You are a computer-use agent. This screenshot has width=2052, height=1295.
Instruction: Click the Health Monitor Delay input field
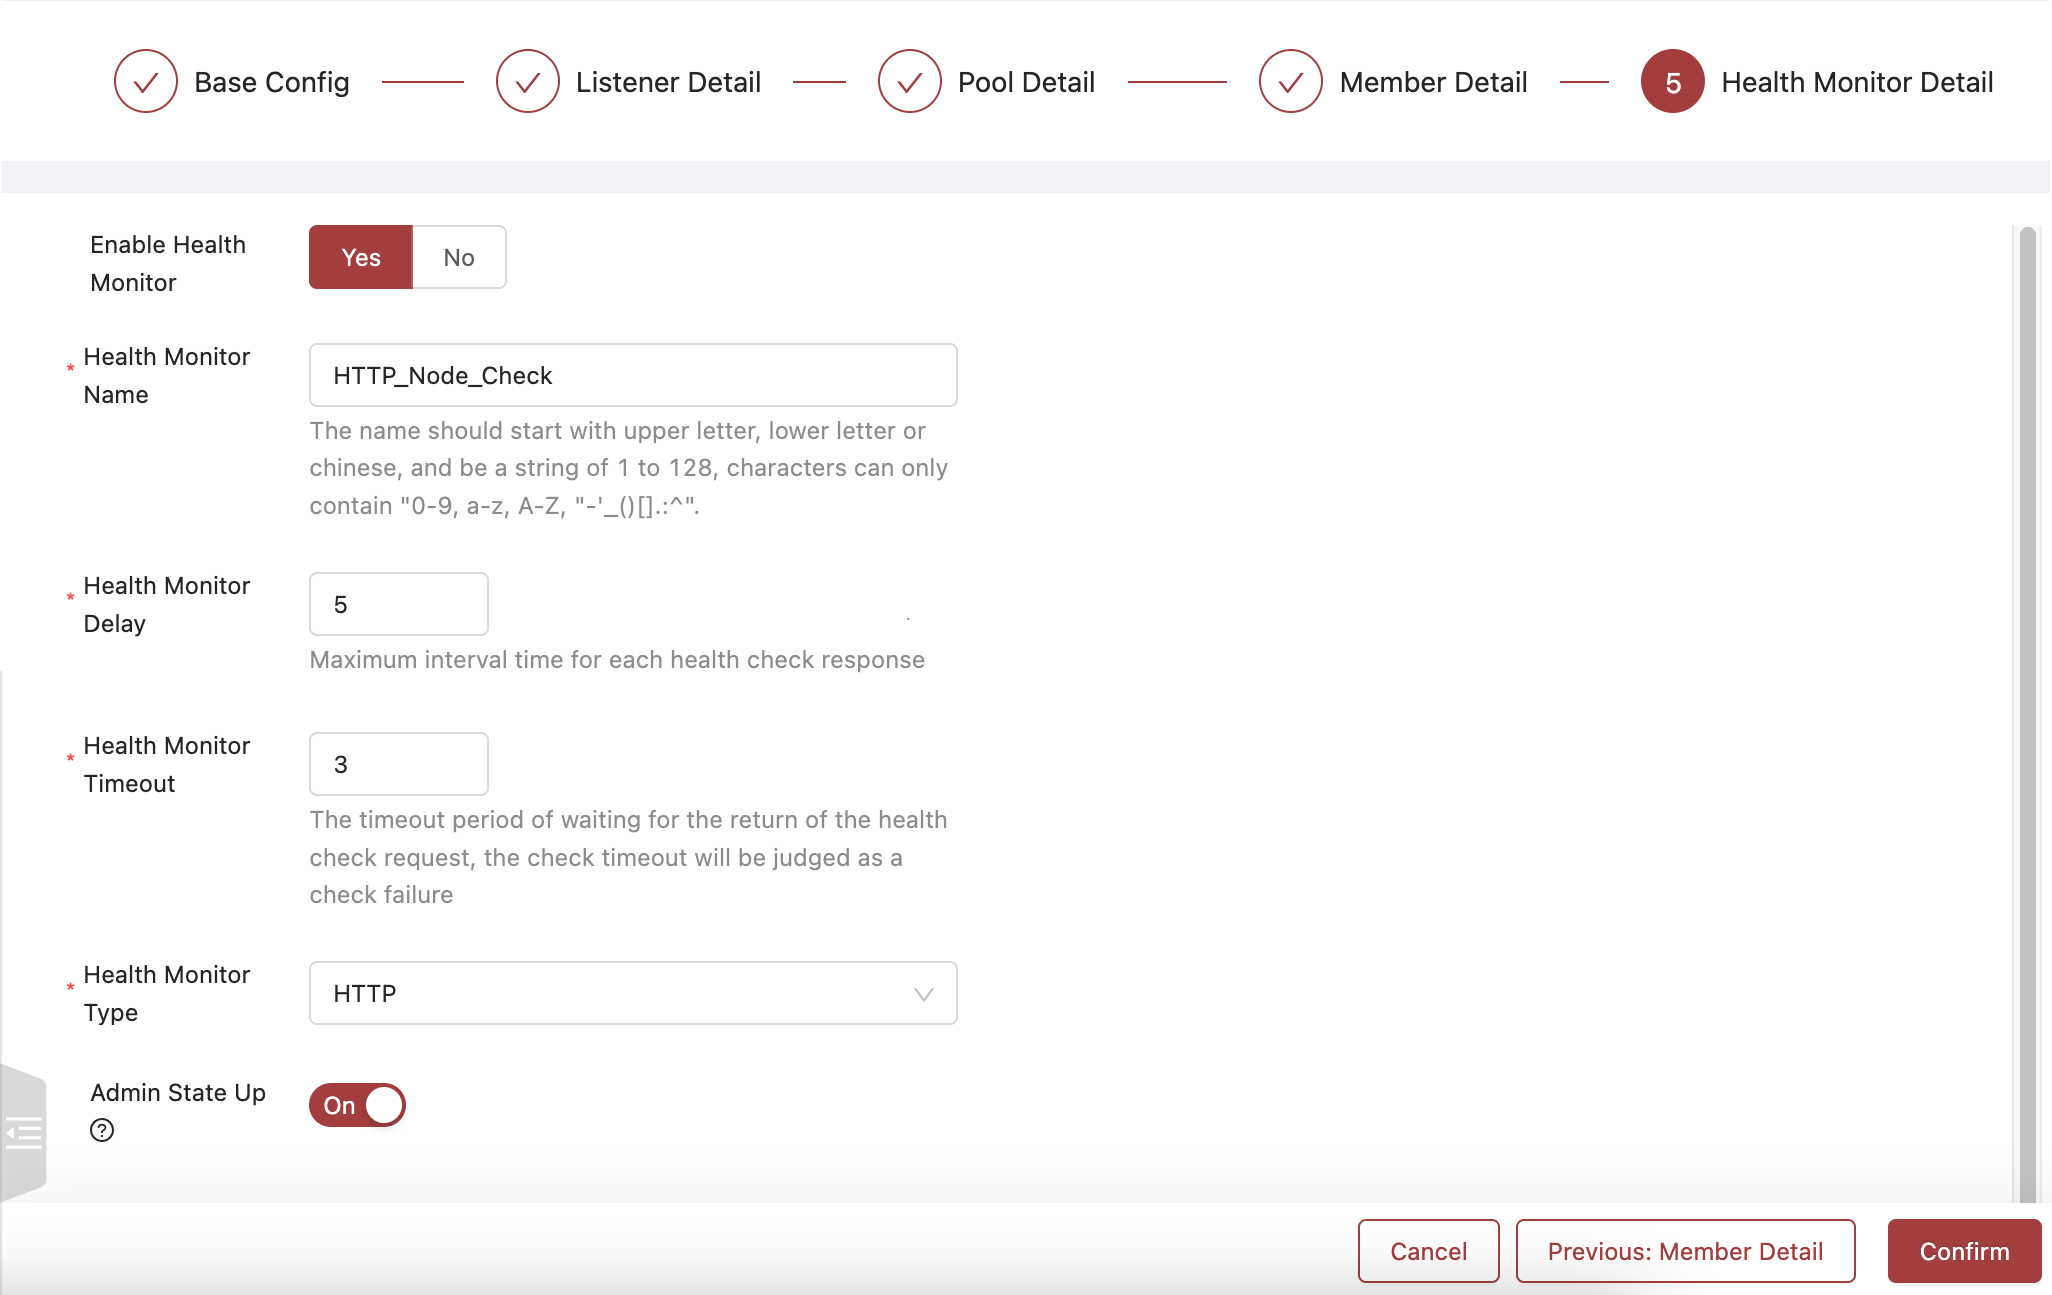pos(400,604)
